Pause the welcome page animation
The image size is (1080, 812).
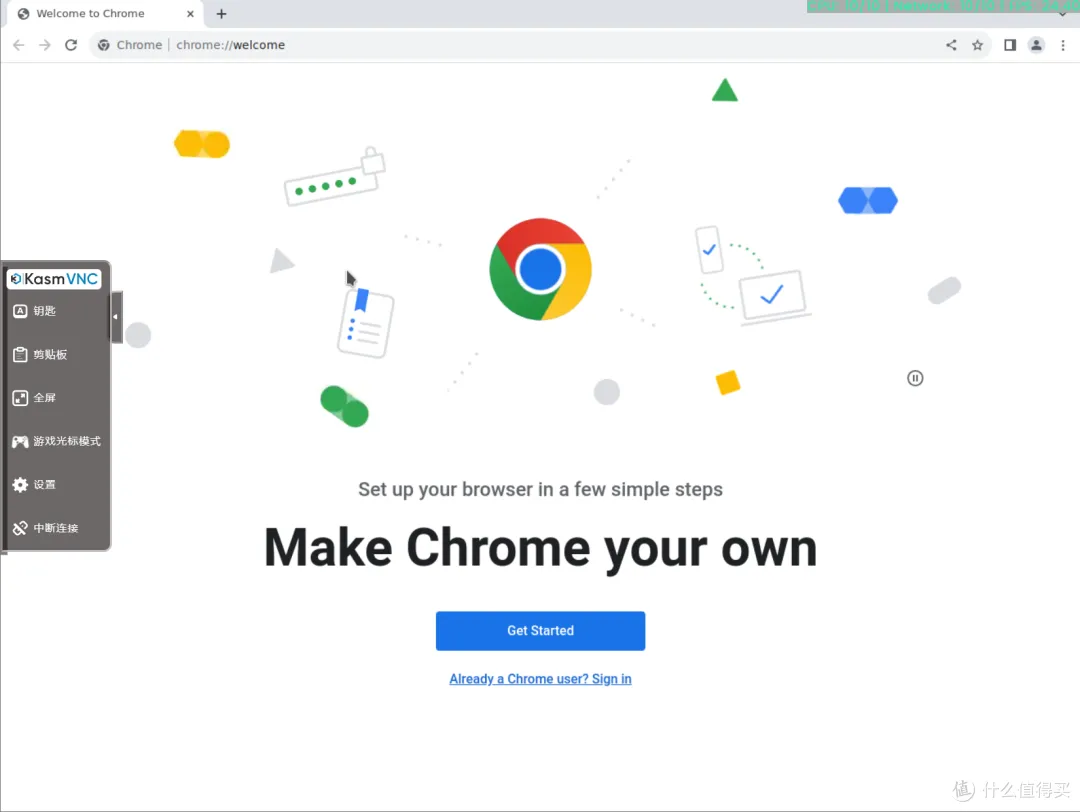(915, 378)
